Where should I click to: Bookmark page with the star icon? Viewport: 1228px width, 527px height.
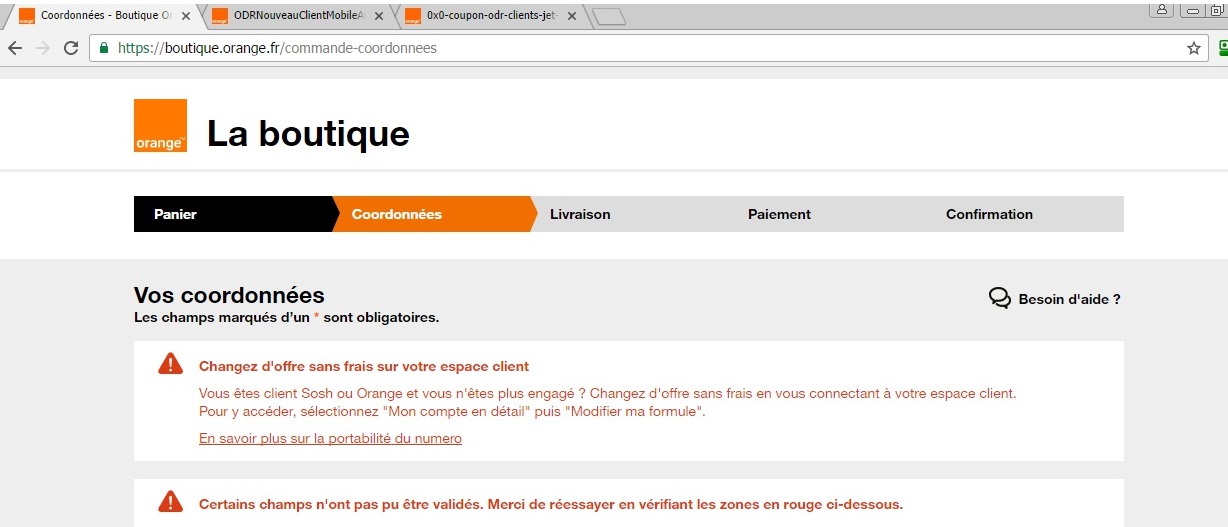click(x=1193, y=48)
